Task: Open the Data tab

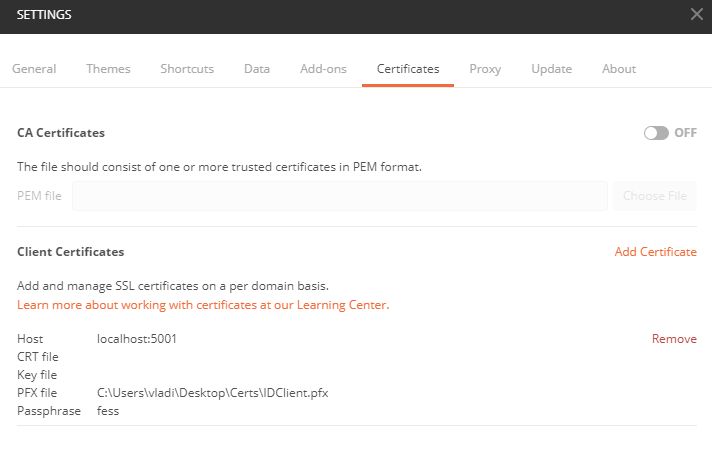Action: pos(257,69)
